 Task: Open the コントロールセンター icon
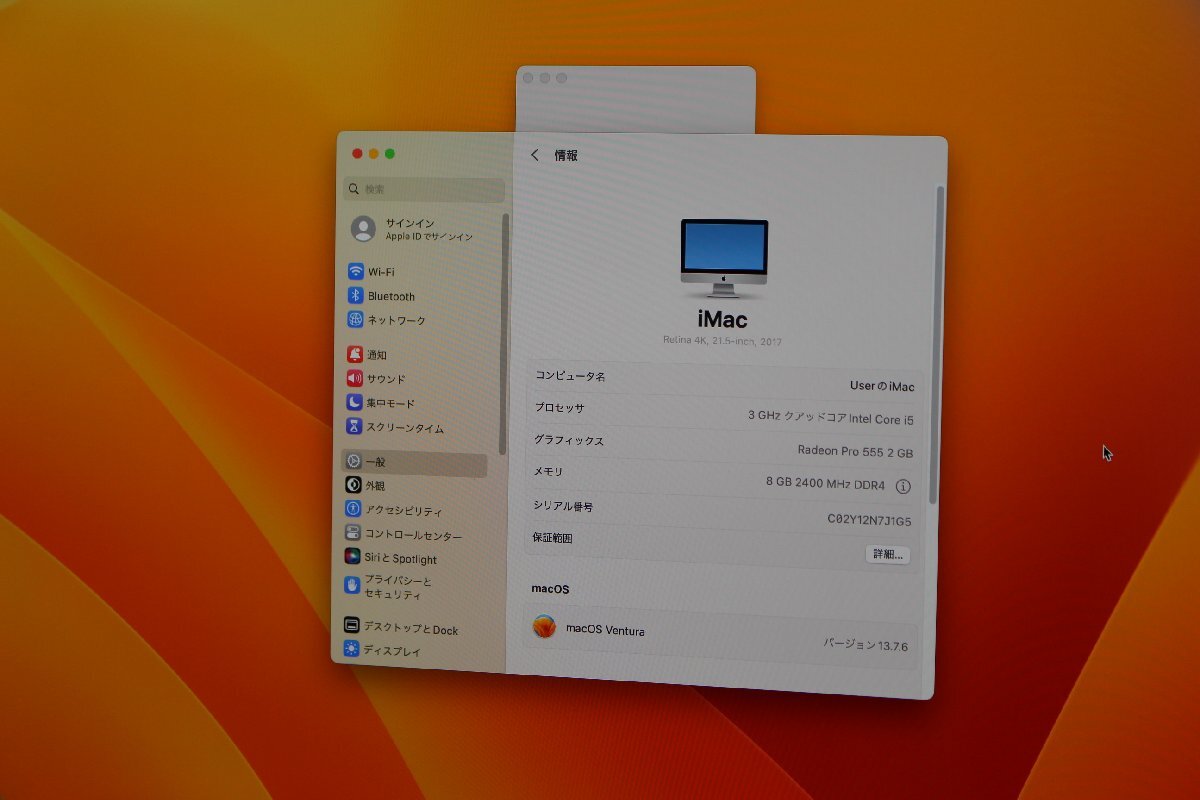point(353,533)
